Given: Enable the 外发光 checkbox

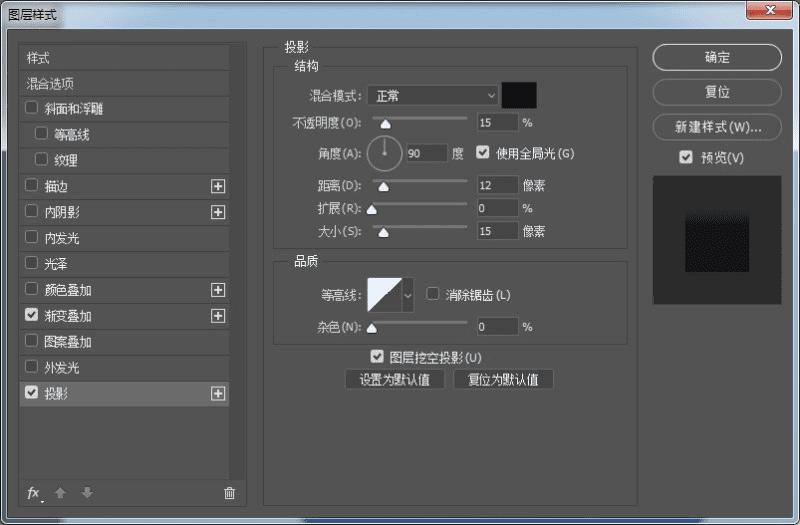Looking at the screenshot, I should click(31, 366).
